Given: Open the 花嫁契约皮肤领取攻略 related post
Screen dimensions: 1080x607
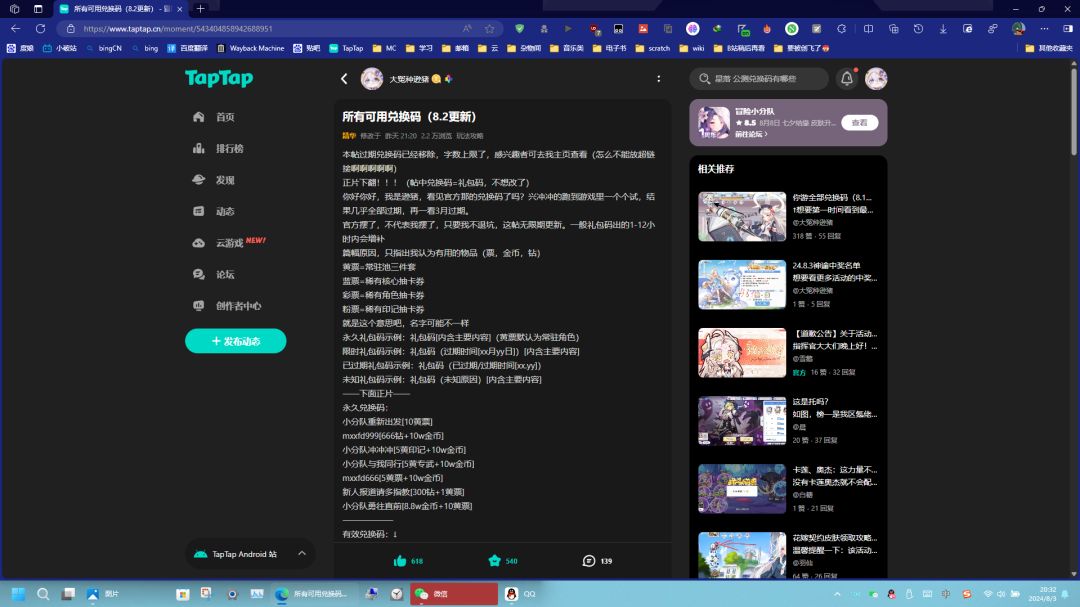Looking at the screenshot, I should [789, 555].
